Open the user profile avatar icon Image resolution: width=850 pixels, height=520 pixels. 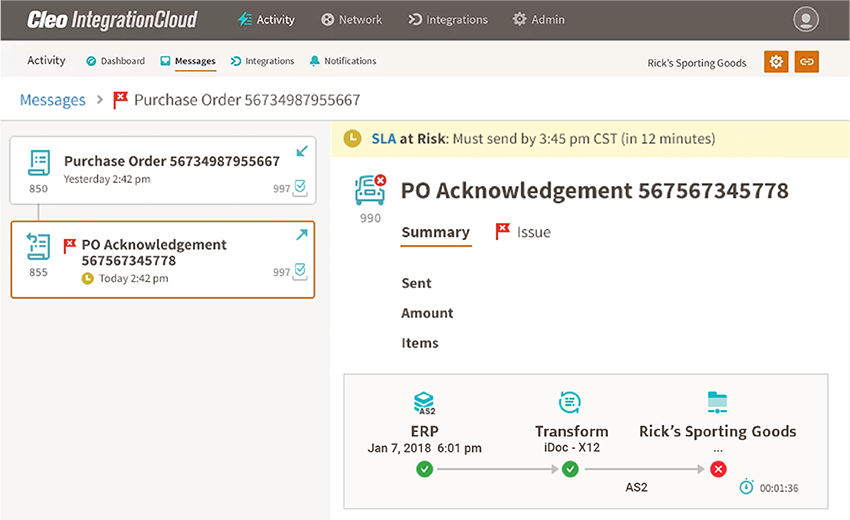point(806,20)
